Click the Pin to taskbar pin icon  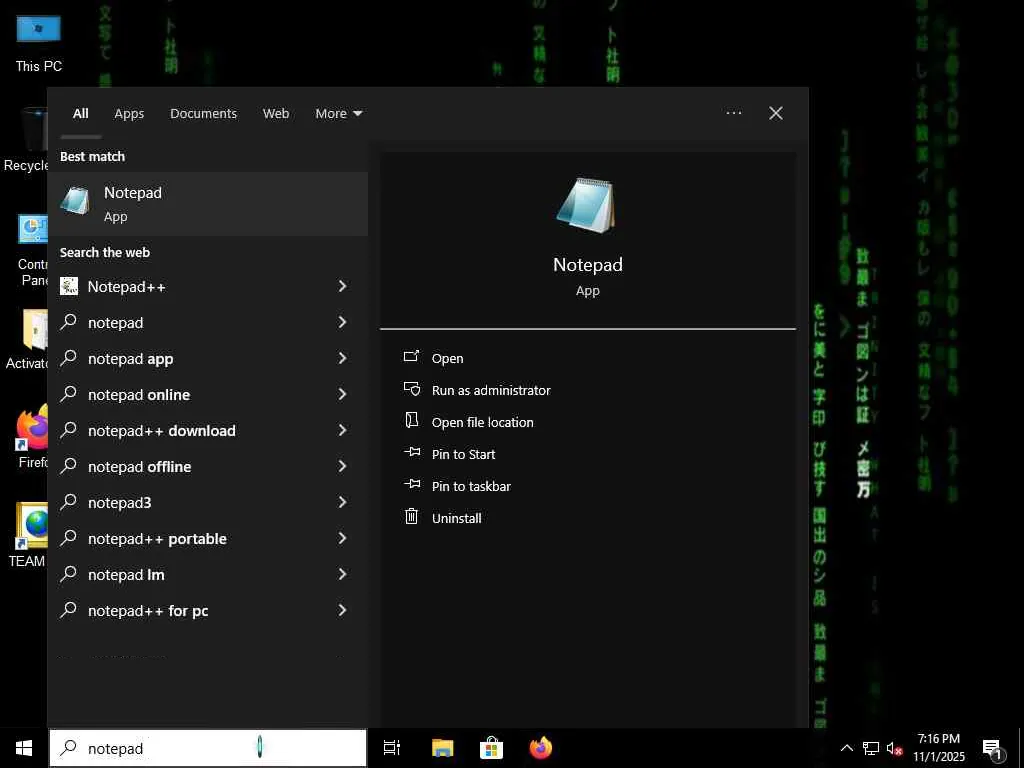tap(412, 484)
